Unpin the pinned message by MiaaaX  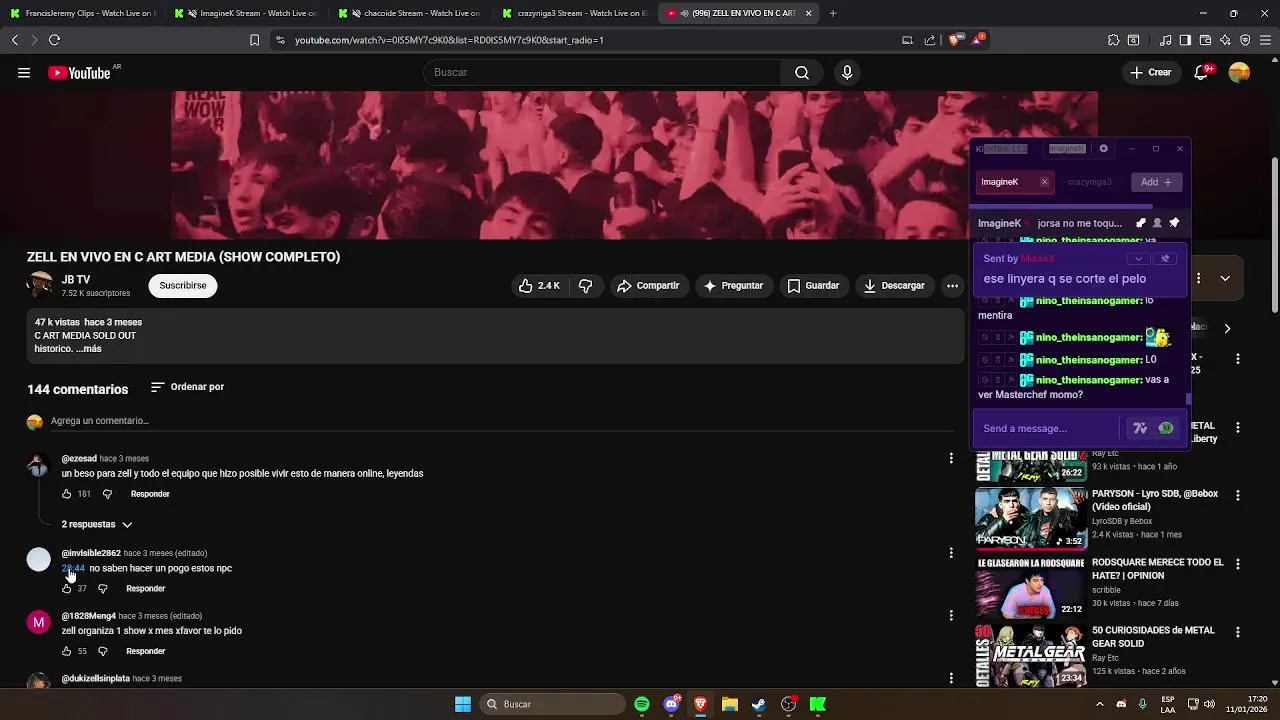(1165, 259)
